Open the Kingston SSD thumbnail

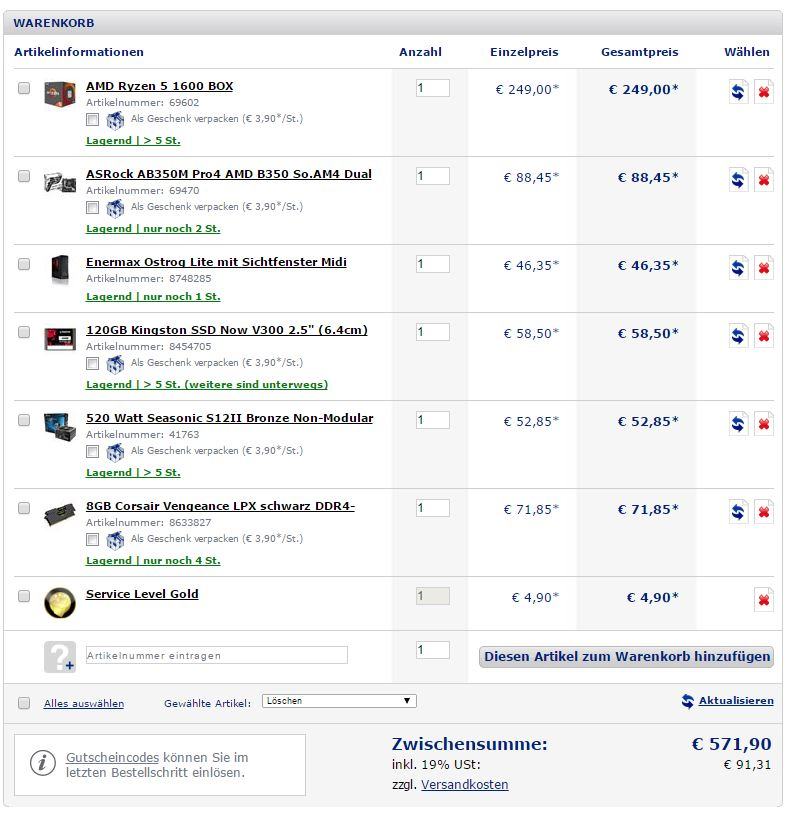(60, 338)
